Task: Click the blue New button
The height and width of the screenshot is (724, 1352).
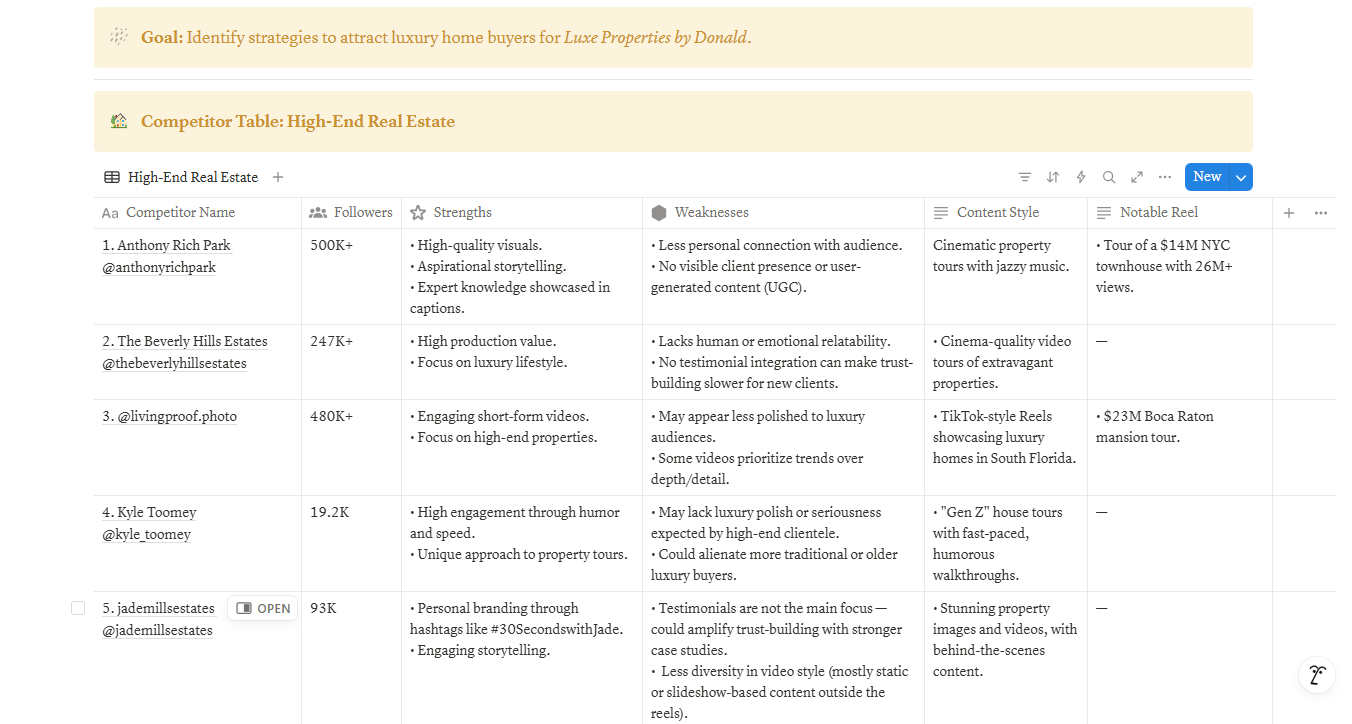Action: coord(1207,177)
